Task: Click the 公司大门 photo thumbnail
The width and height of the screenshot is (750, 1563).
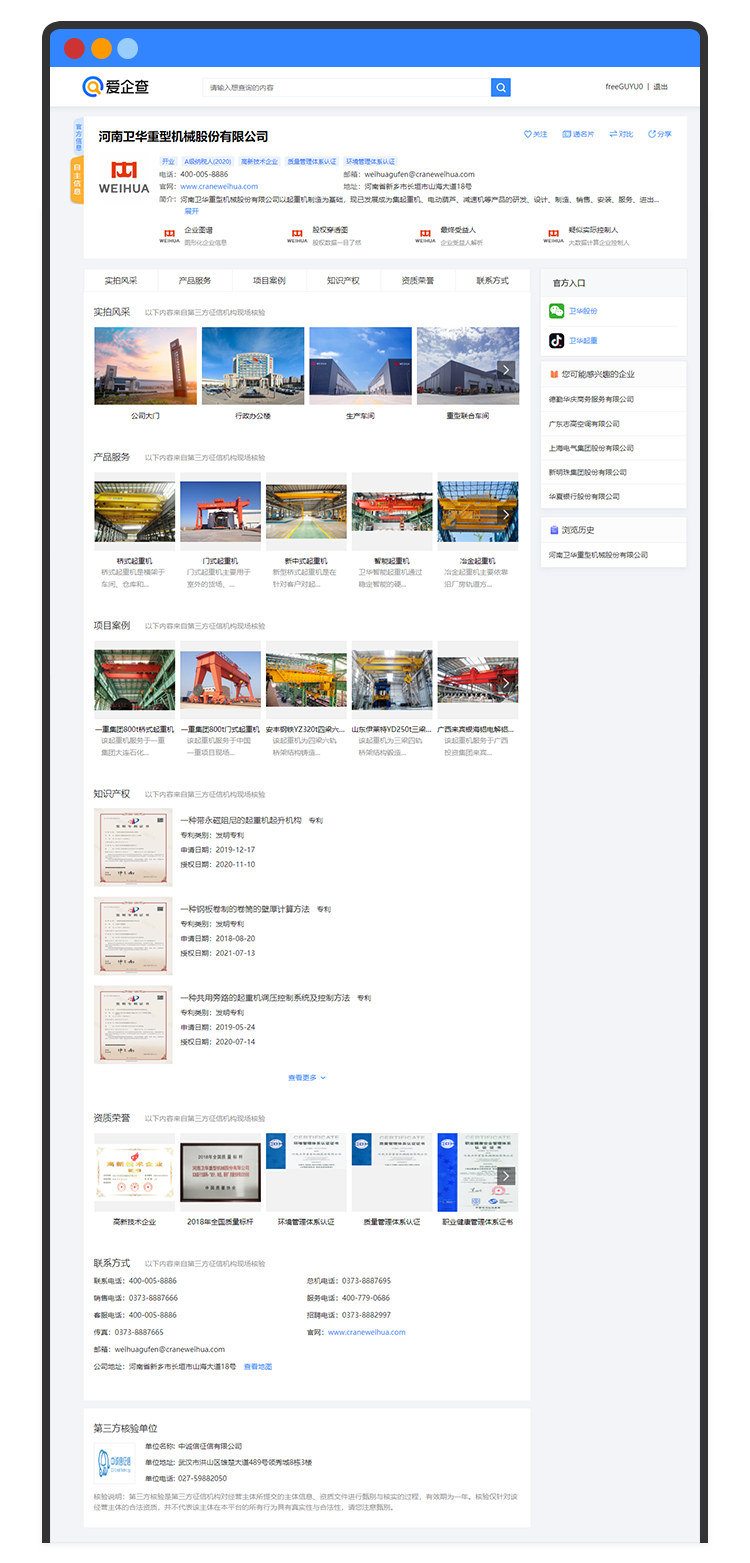Action: point(145,366)
